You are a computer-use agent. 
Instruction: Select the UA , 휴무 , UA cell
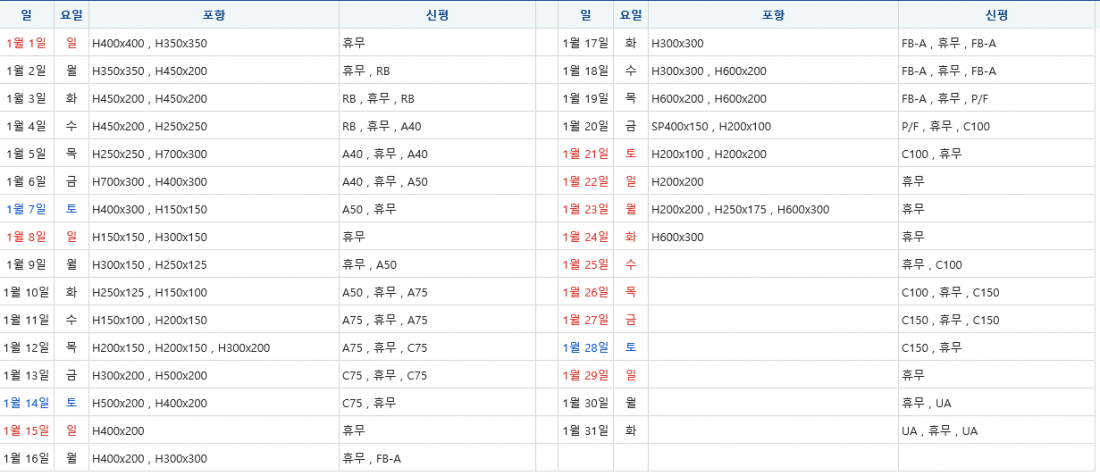tap(939, 430)
